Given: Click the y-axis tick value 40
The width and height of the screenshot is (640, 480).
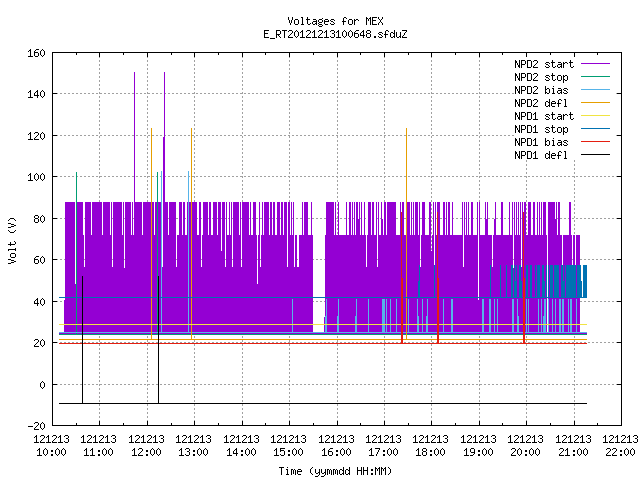Looking at the screenshot, I should [x=39, y=302].
